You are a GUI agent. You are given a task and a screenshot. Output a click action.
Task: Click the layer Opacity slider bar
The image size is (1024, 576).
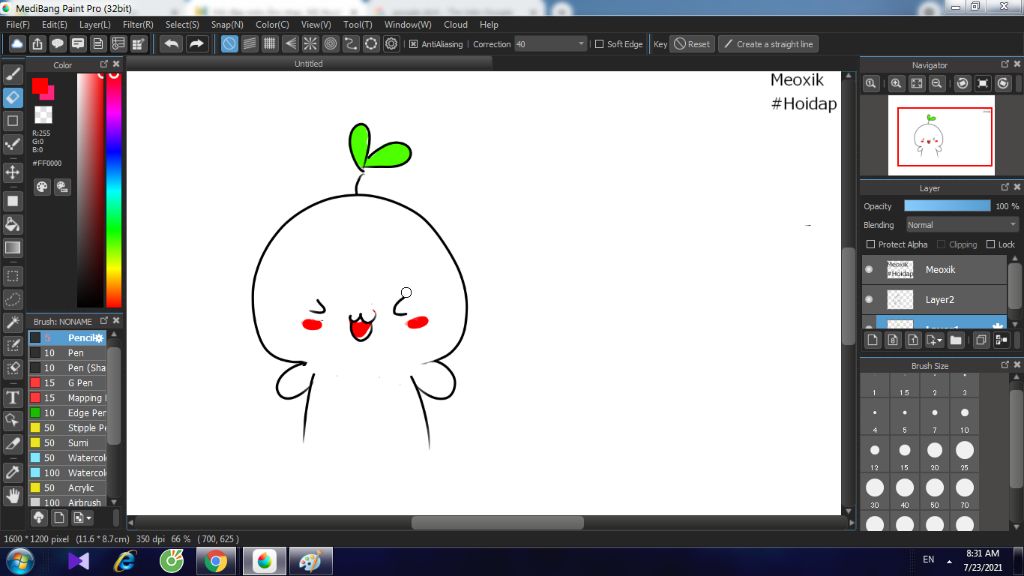tap(947, 206)
